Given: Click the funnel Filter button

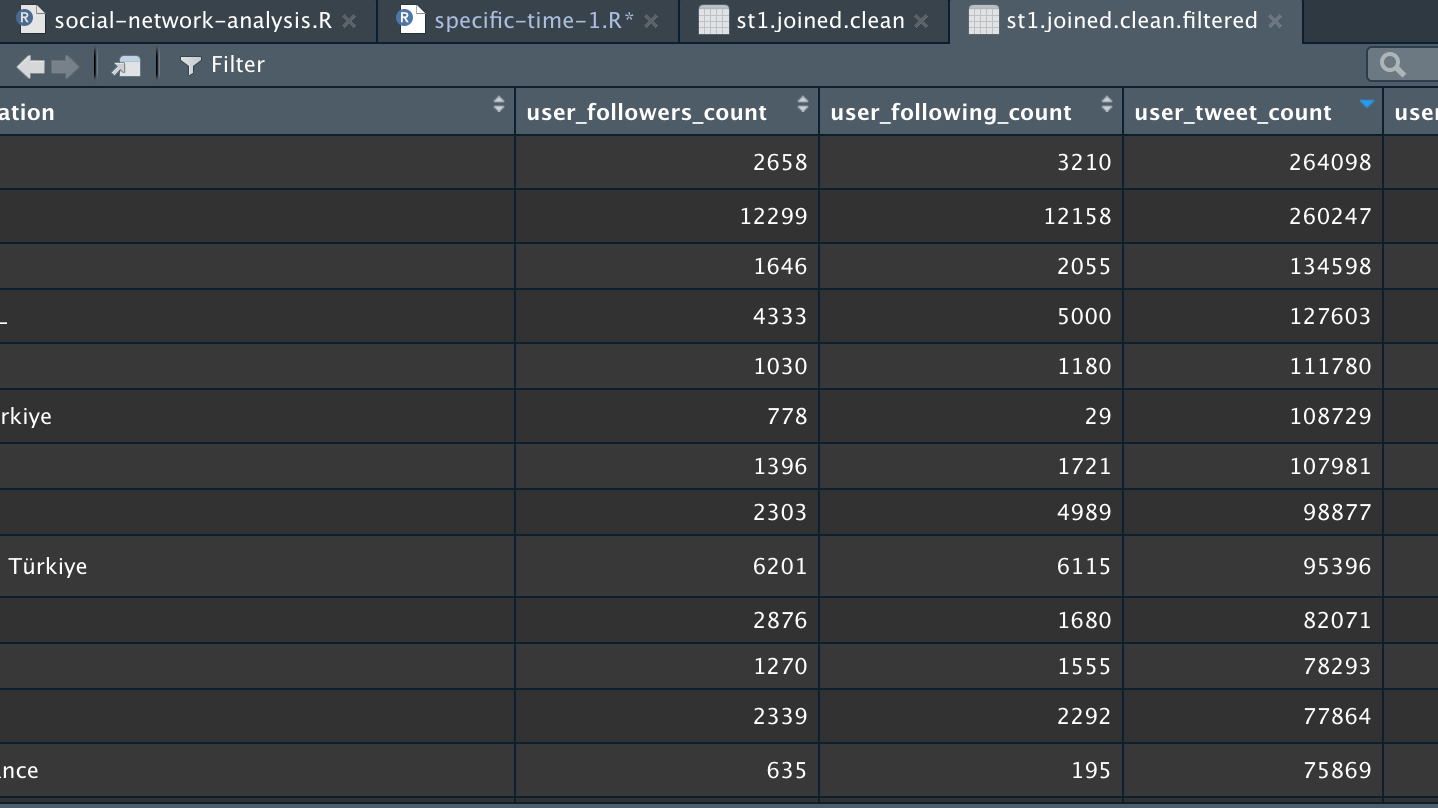Looking at the screenshot, I should 222,65.
